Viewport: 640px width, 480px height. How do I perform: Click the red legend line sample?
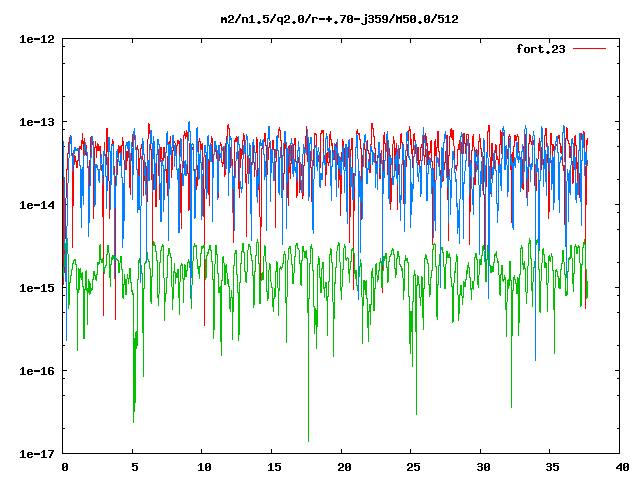tap(589, 49)
